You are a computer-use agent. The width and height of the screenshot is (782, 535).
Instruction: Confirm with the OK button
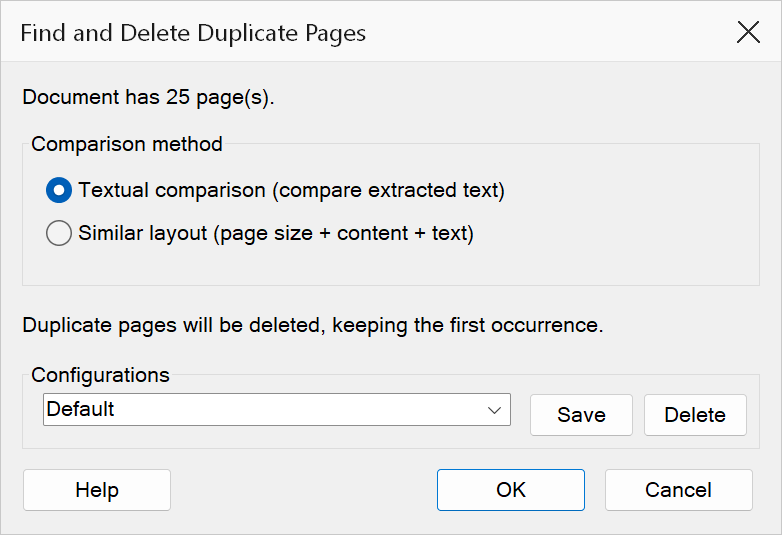[511, 490]
